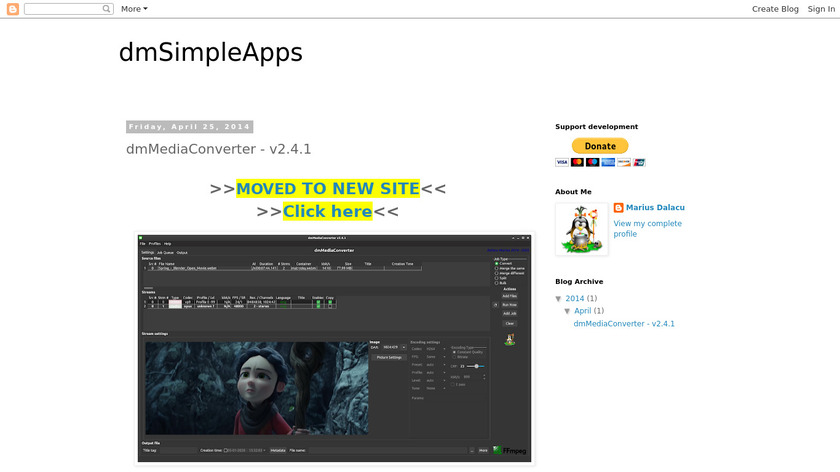This screenshot has height=472, width=840.
Task: Click the orange Blogger logo icon
Action: click(x=13, y=9)
